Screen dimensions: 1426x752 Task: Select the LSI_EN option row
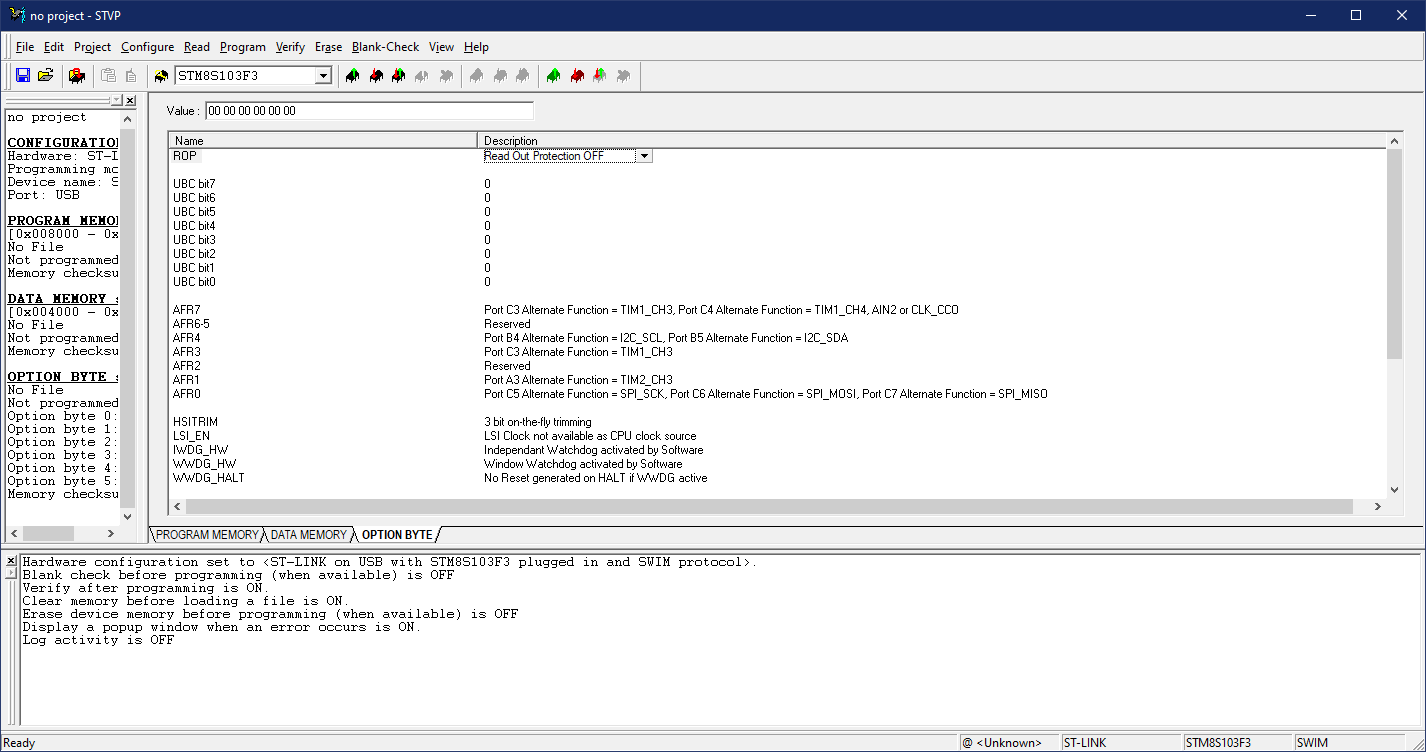tap(778, 436)
